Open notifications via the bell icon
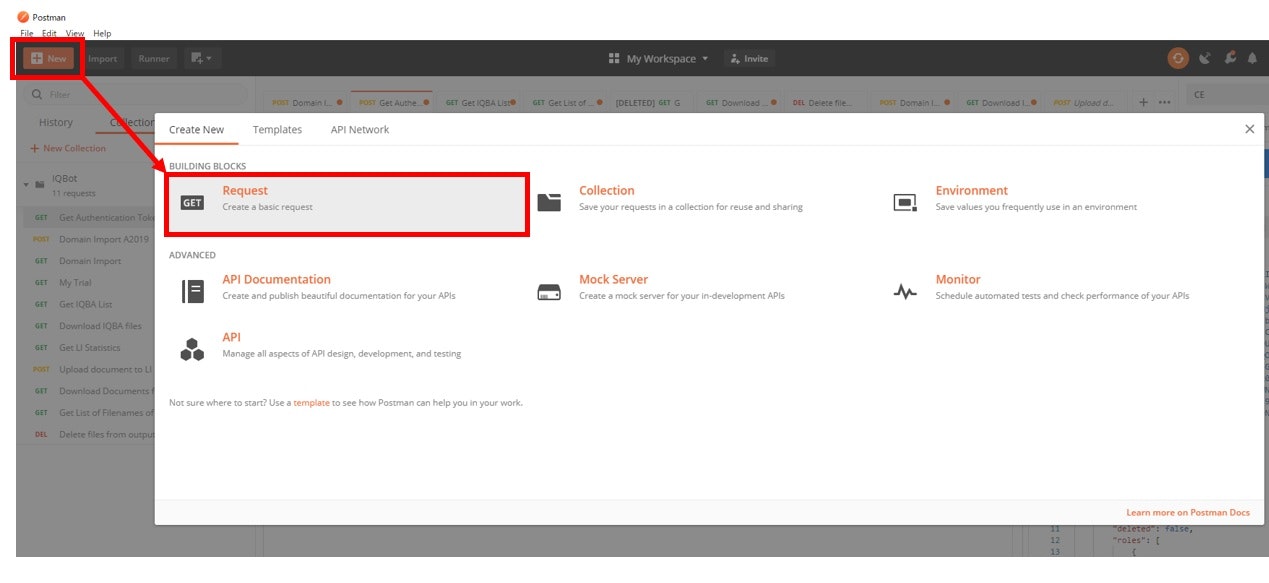This screenshot has height=583, width=1269. (1252, 58)
